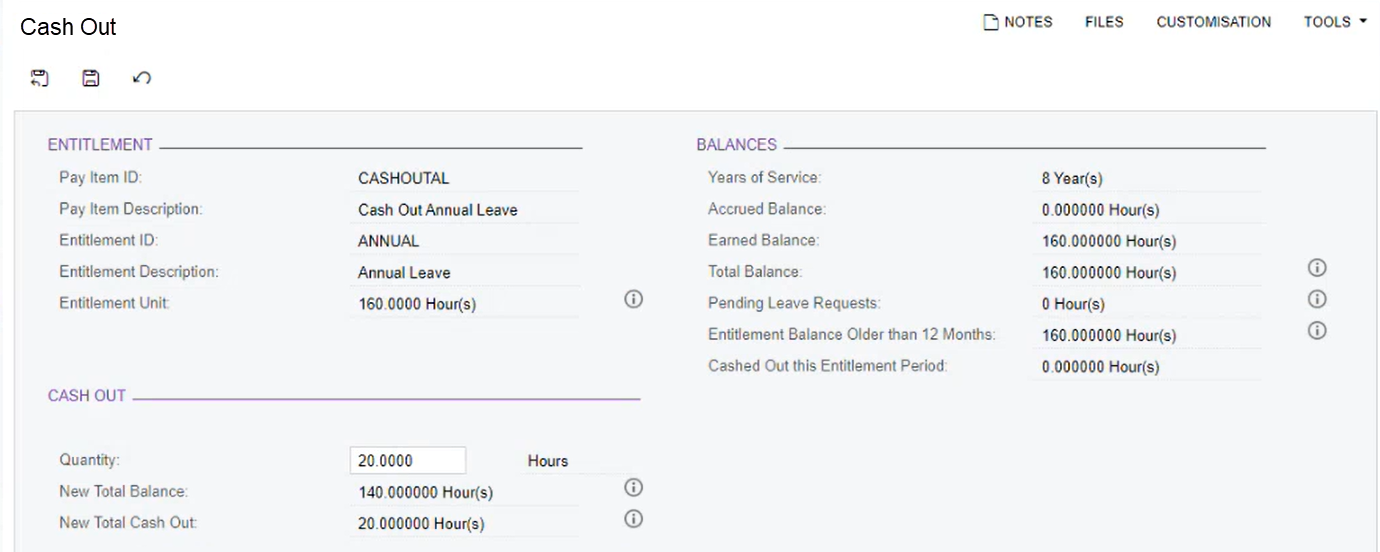This screenshot has height=552, width=1380.
Task: Click the Hours unit field beside Quantity
Action: 548,461
